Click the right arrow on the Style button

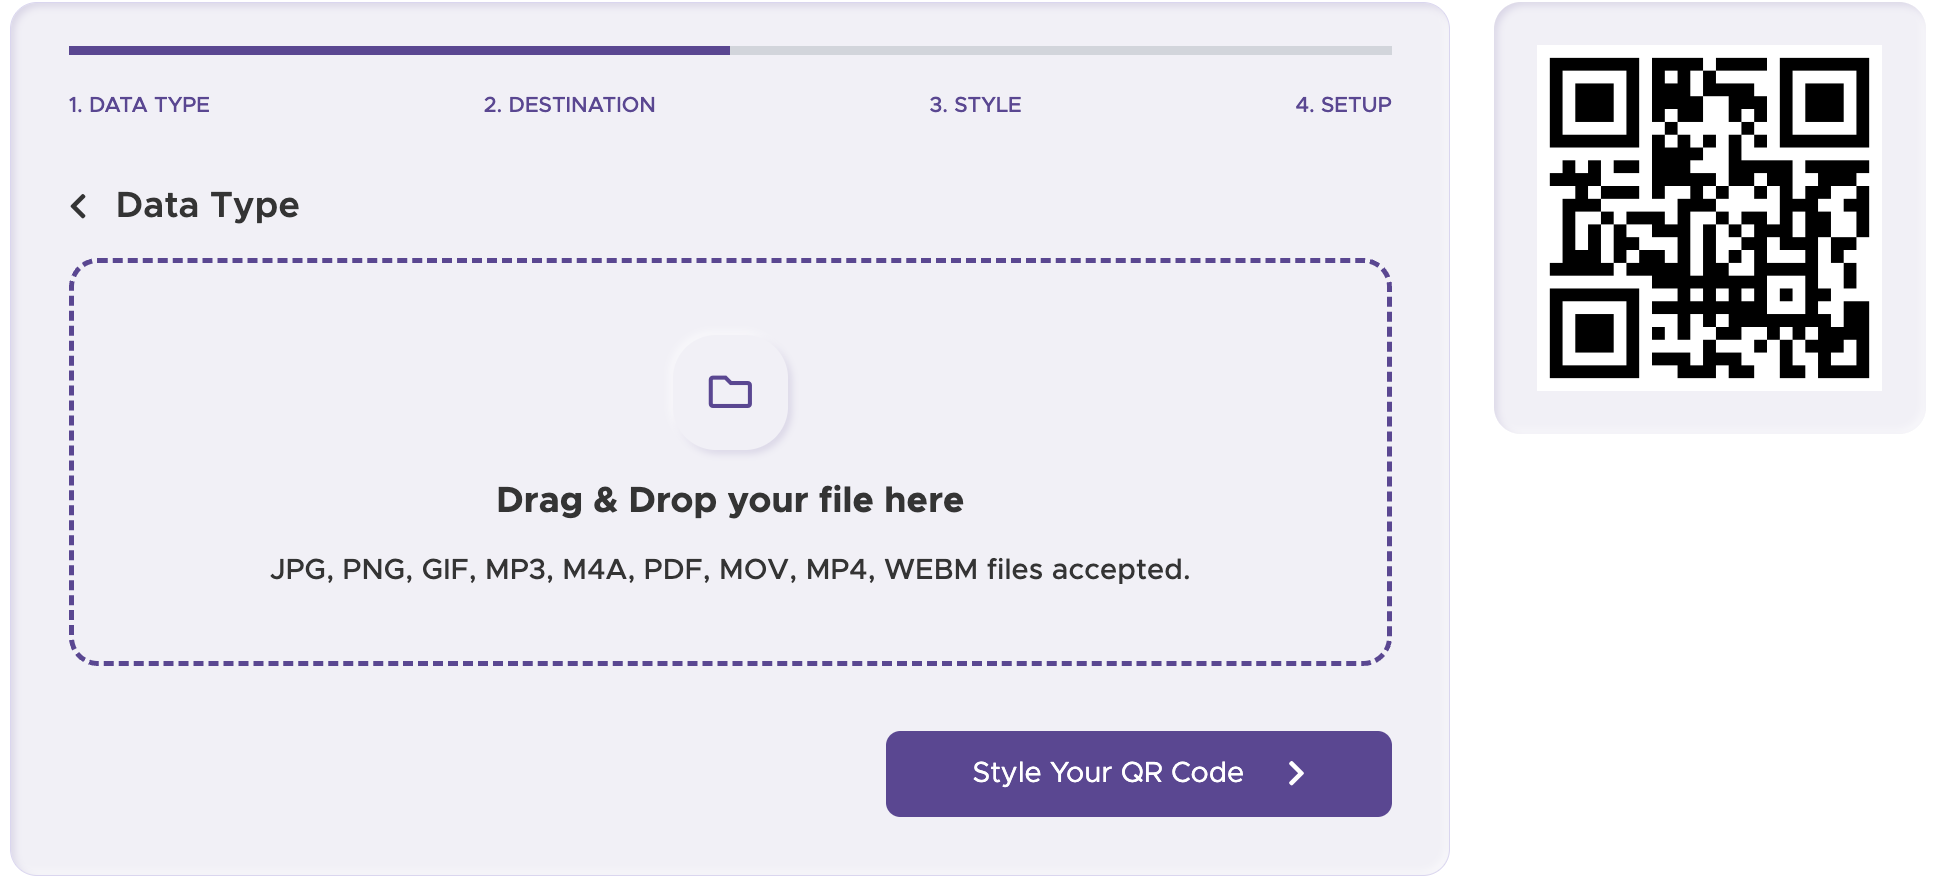tap(1296, 773)
